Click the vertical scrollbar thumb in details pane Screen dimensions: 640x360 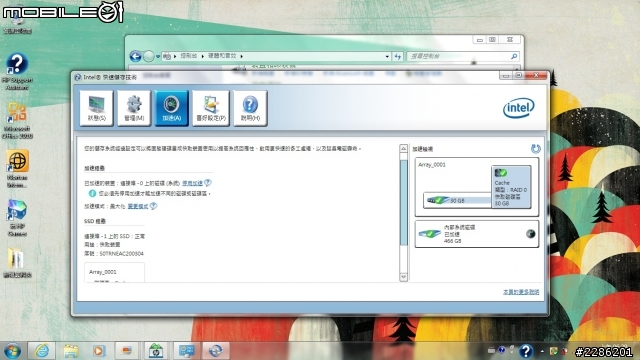click(x=403, y=202)
